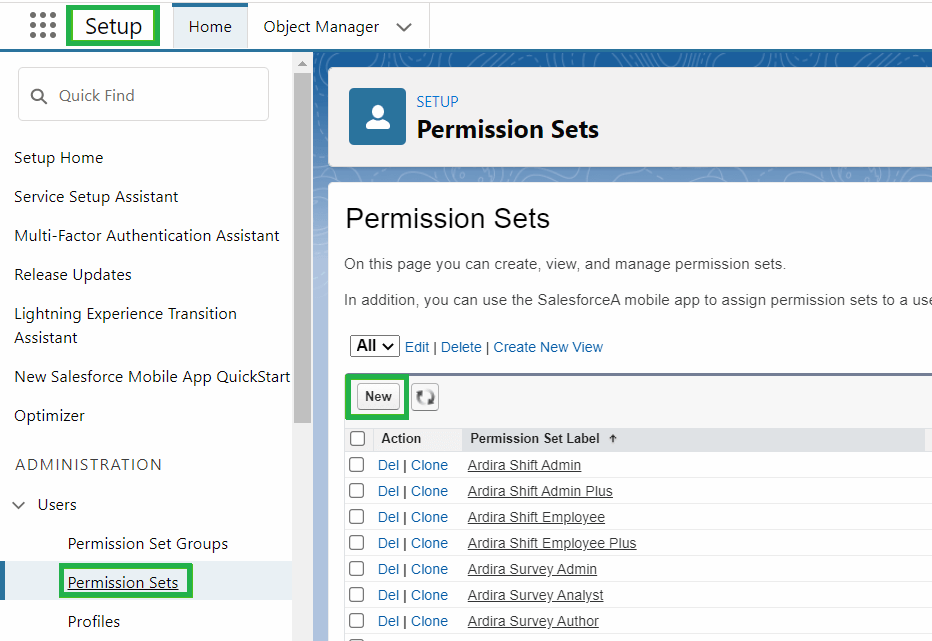Open the Object Manager dropdown arrow
The height and width of the screenshot is (641, 932).
click(404, 25)
